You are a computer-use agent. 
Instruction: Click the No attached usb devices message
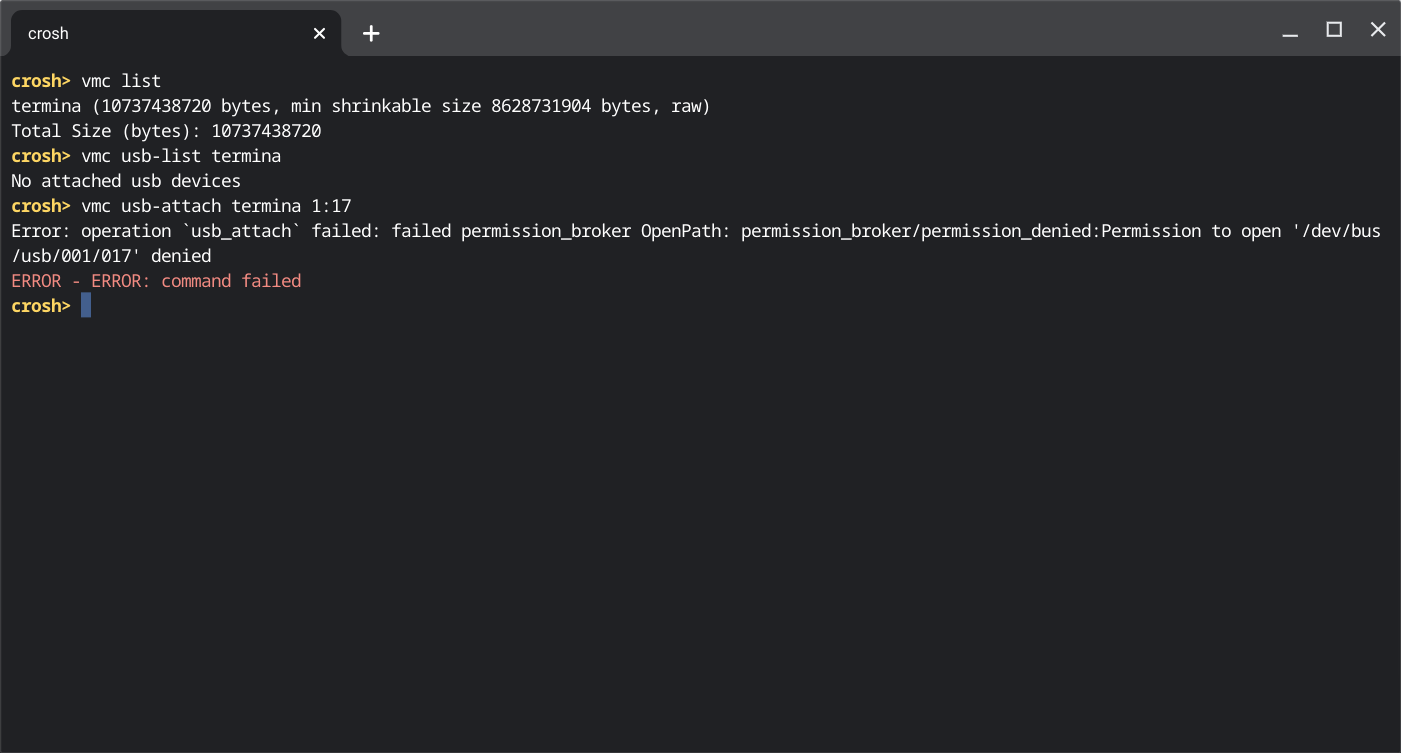tap(125, 180)
